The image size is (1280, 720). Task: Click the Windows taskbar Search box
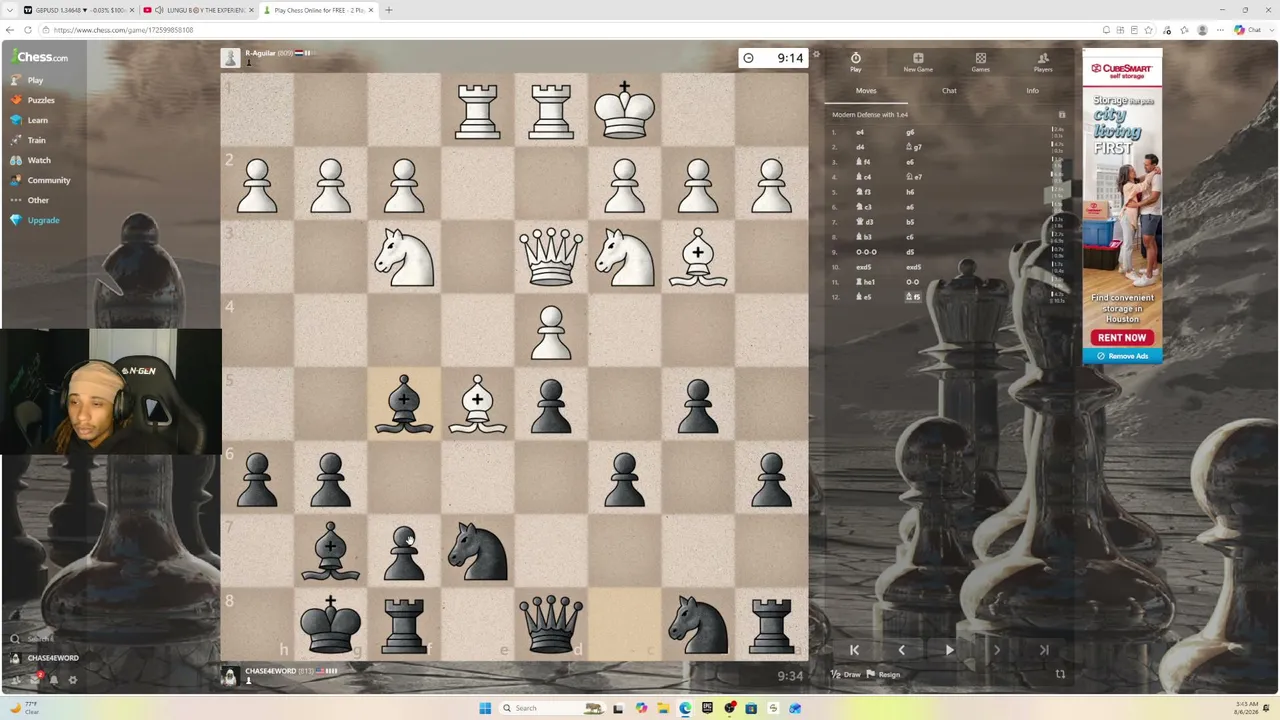click(552, 708)
